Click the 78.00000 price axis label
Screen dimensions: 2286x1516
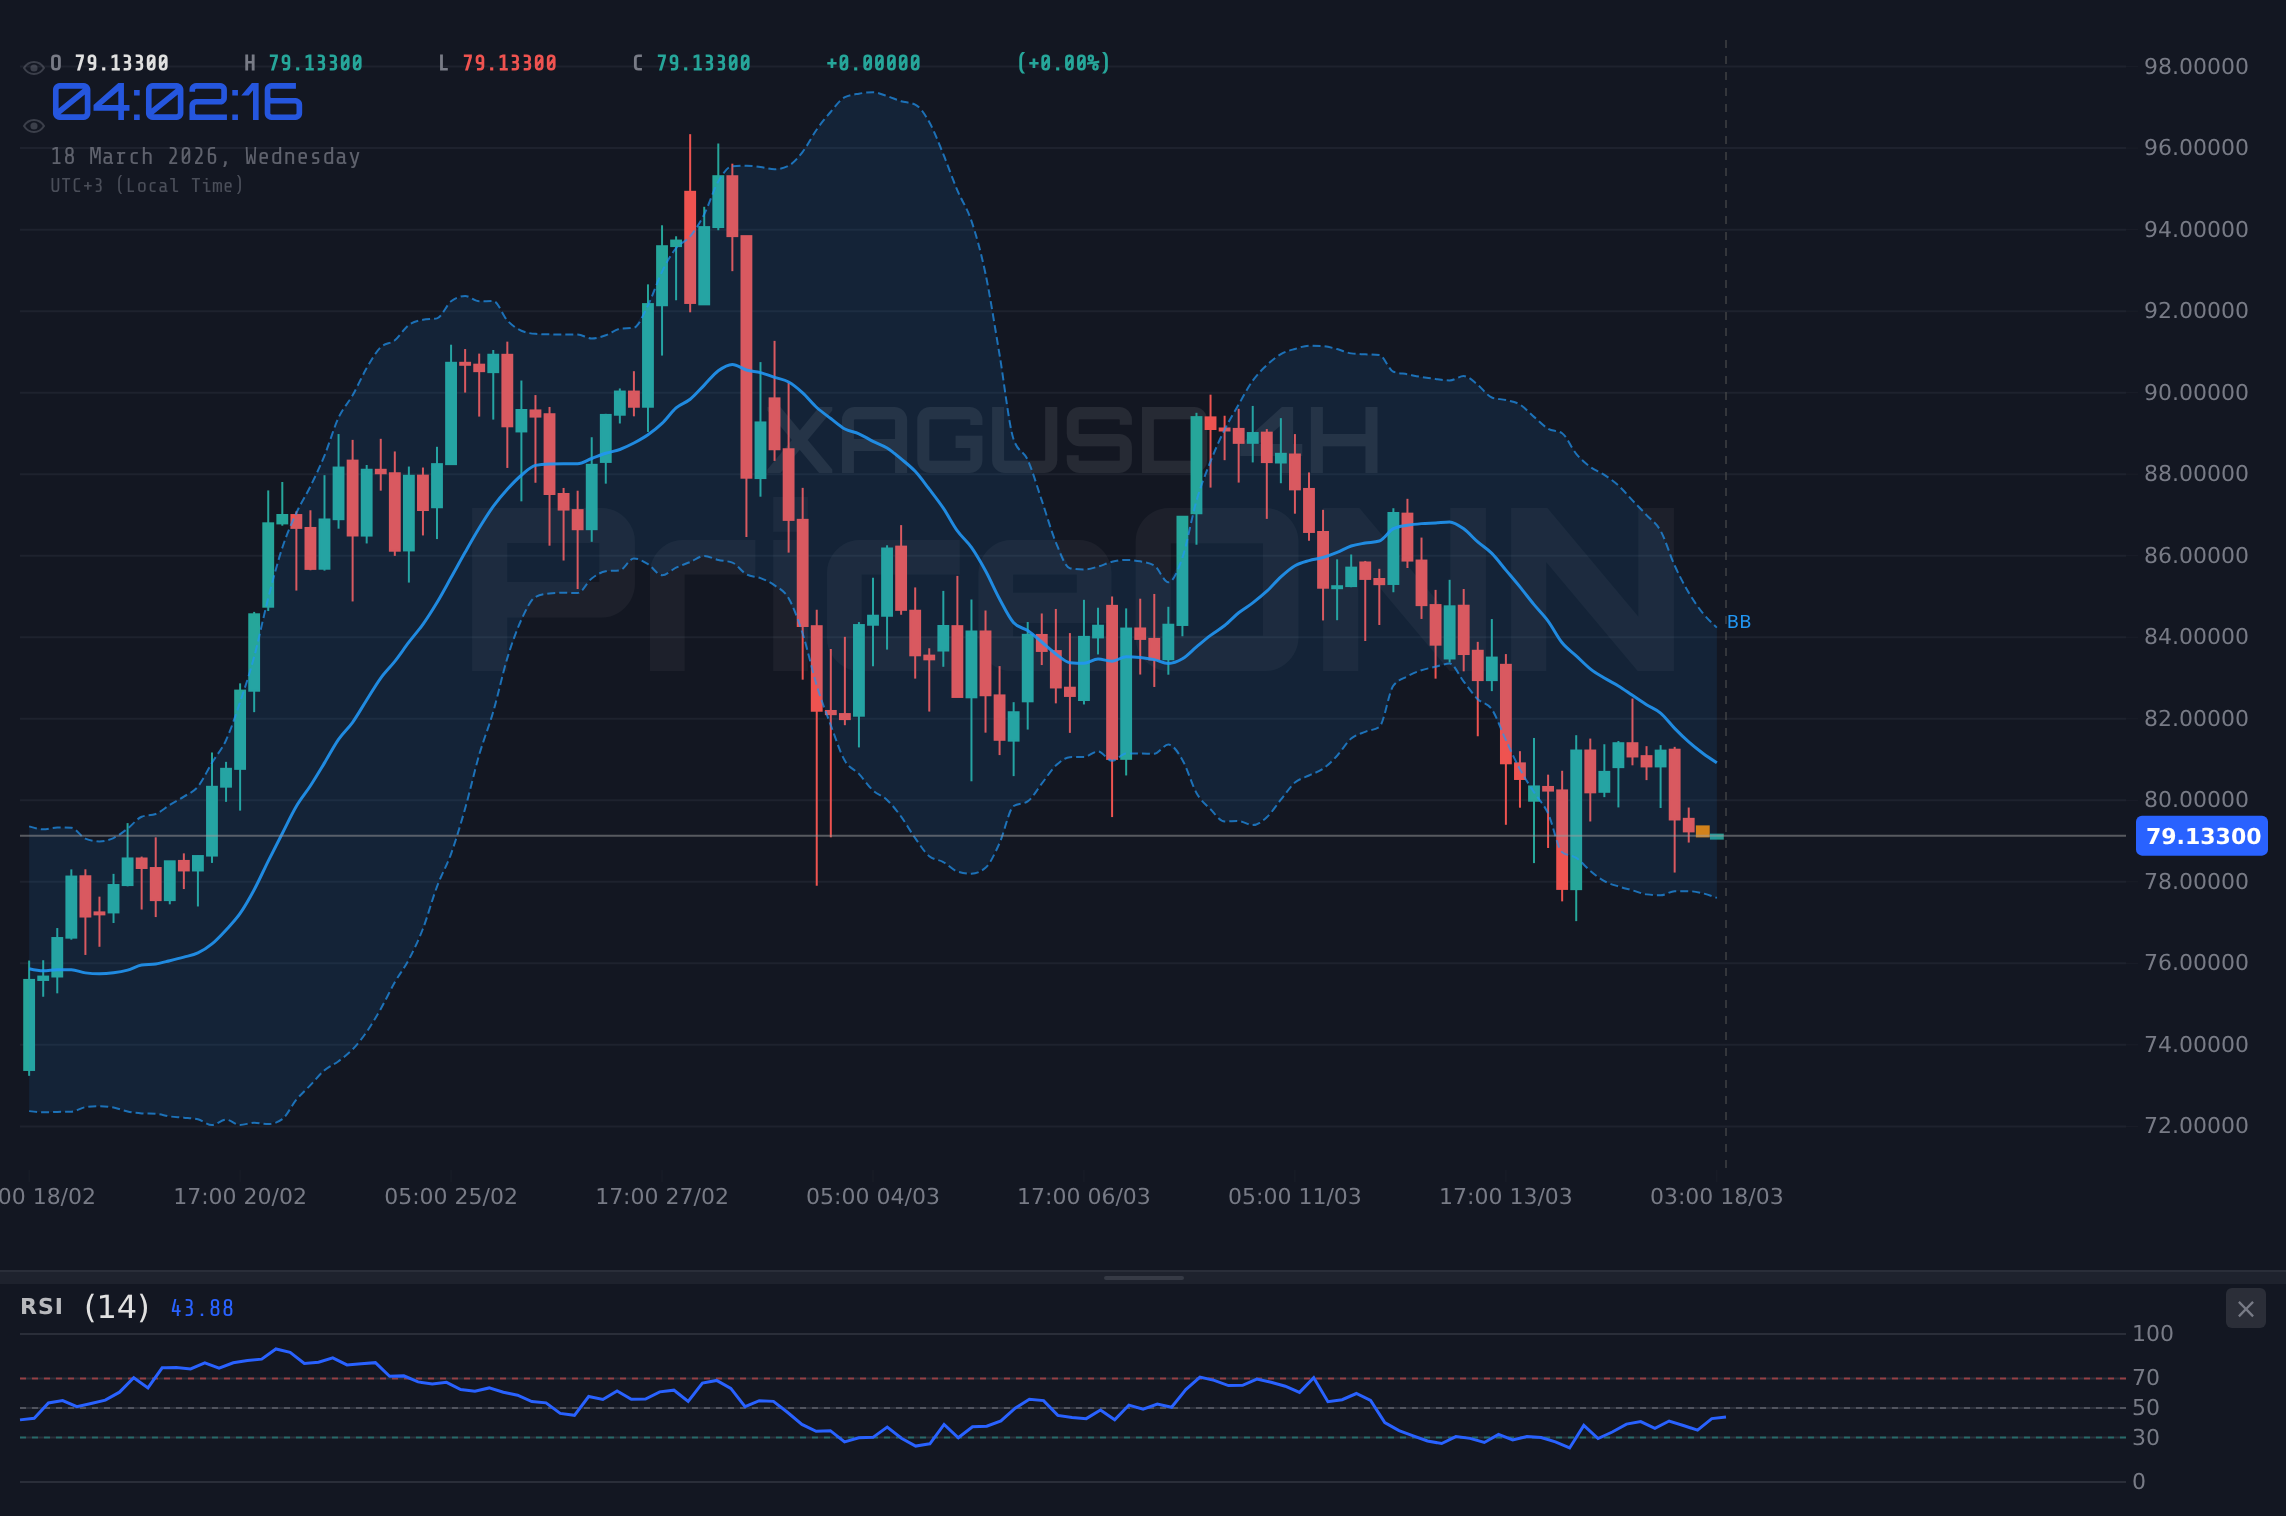click(2196, 882)
